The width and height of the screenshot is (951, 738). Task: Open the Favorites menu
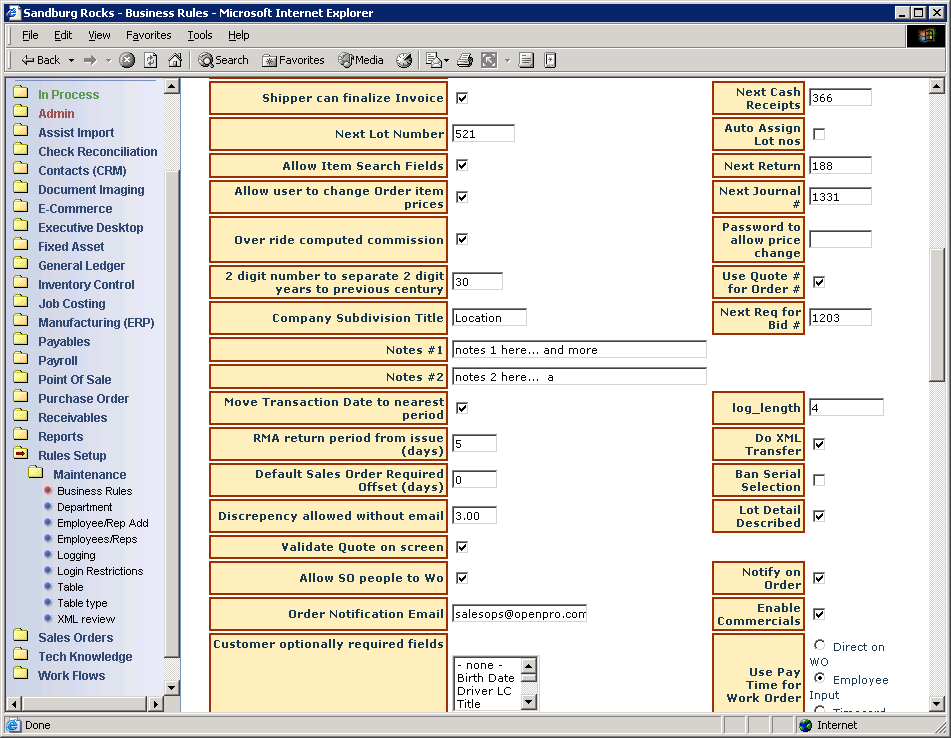click(148, 35)
